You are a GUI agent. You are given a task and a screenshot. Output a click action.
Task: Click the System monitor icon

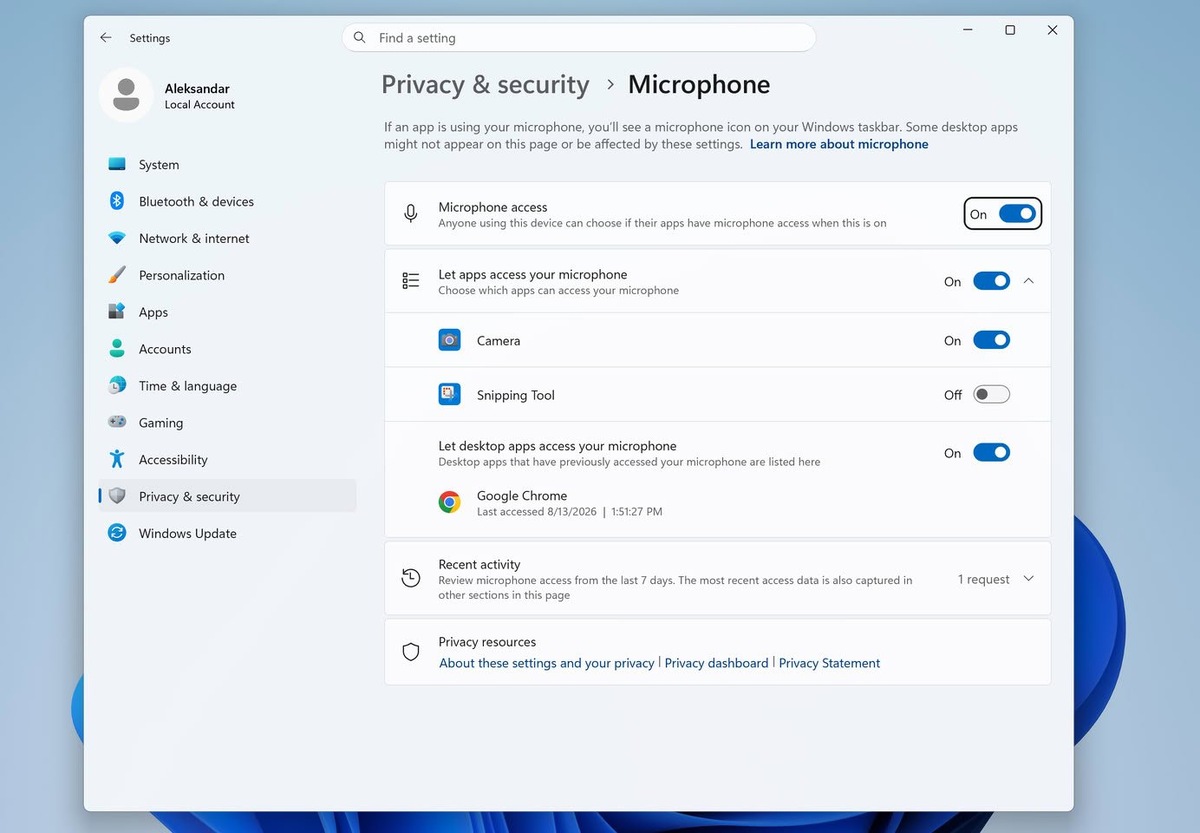(117, 165)
